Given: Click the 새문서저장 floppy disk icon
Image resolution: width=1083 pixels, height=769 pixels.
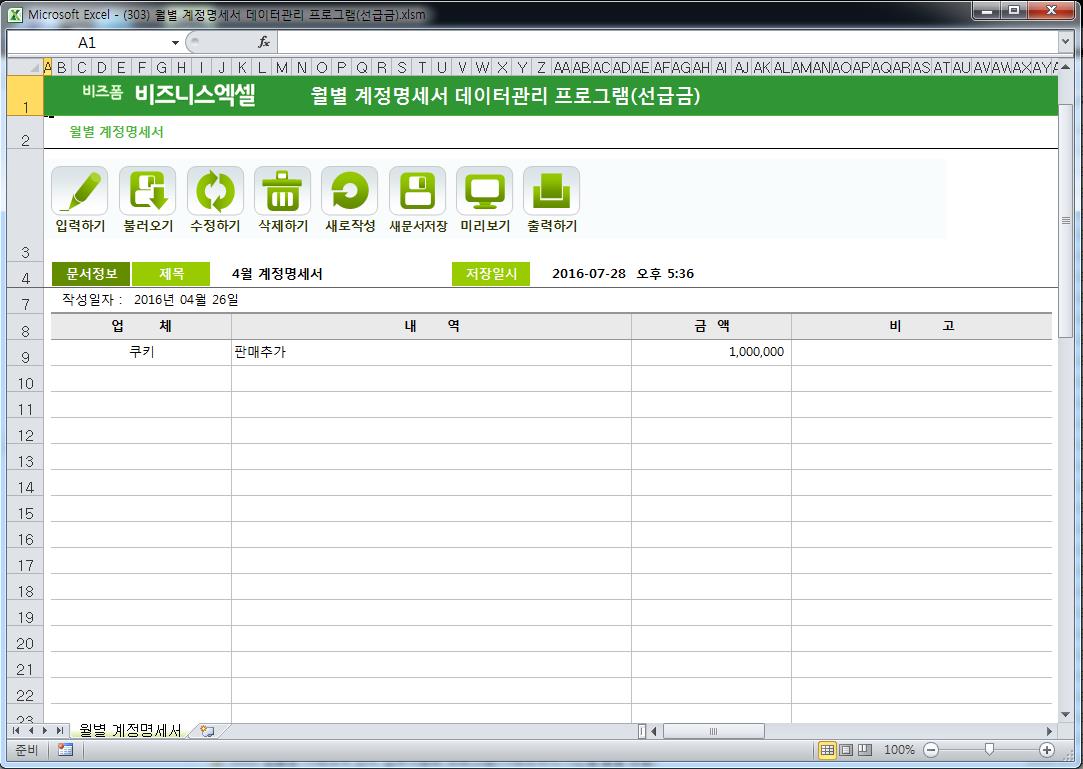Looking at the screenshot, I should (x=417, y=191).
